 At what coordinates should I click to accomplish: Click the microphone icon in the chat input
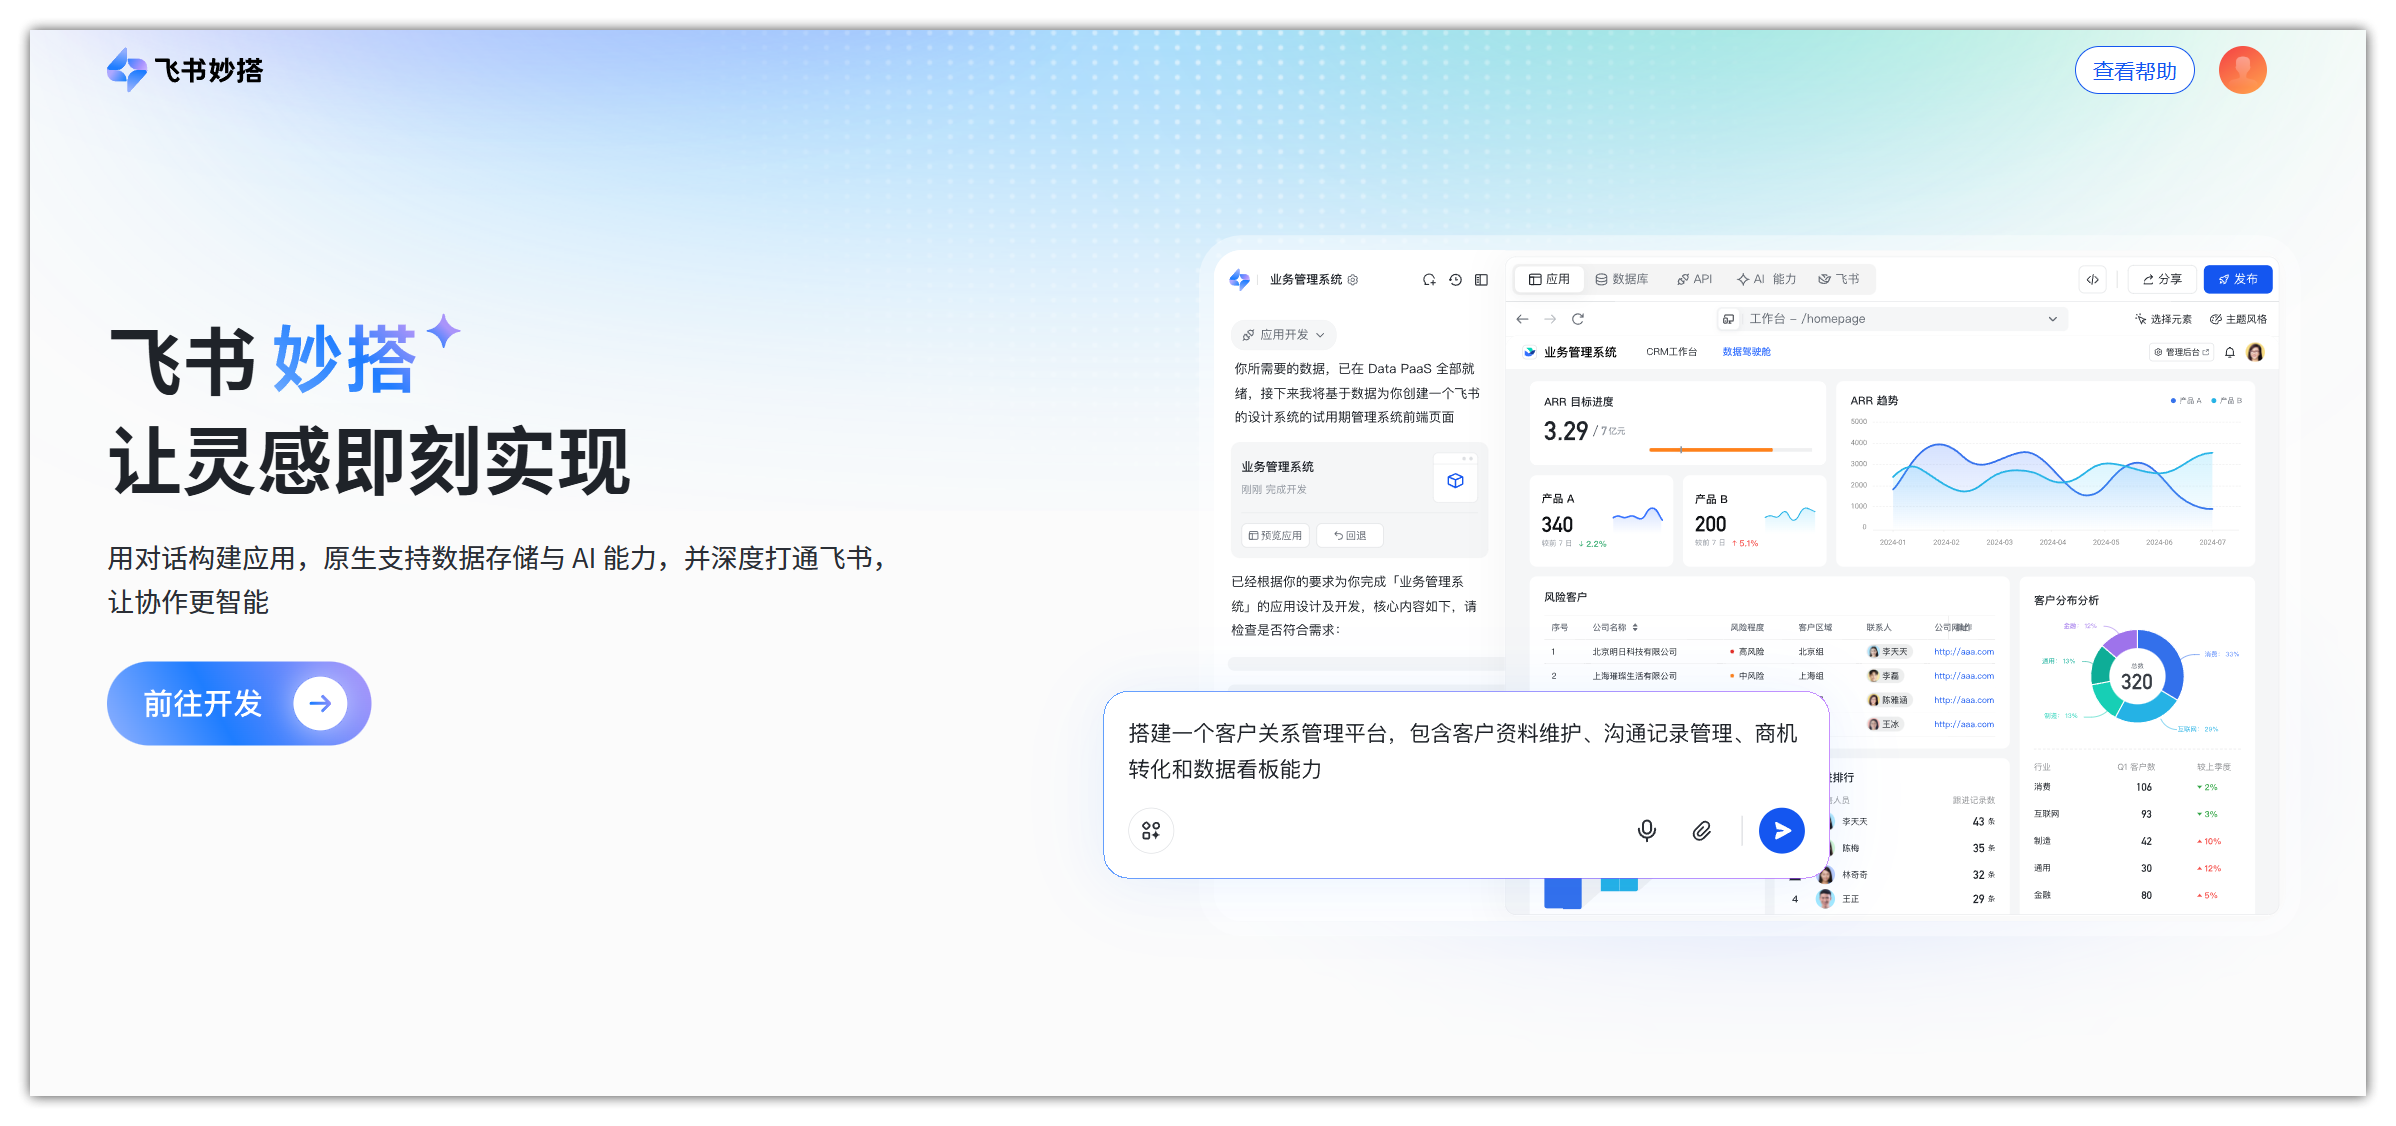pyautogui.click(x=1647, y=830)
